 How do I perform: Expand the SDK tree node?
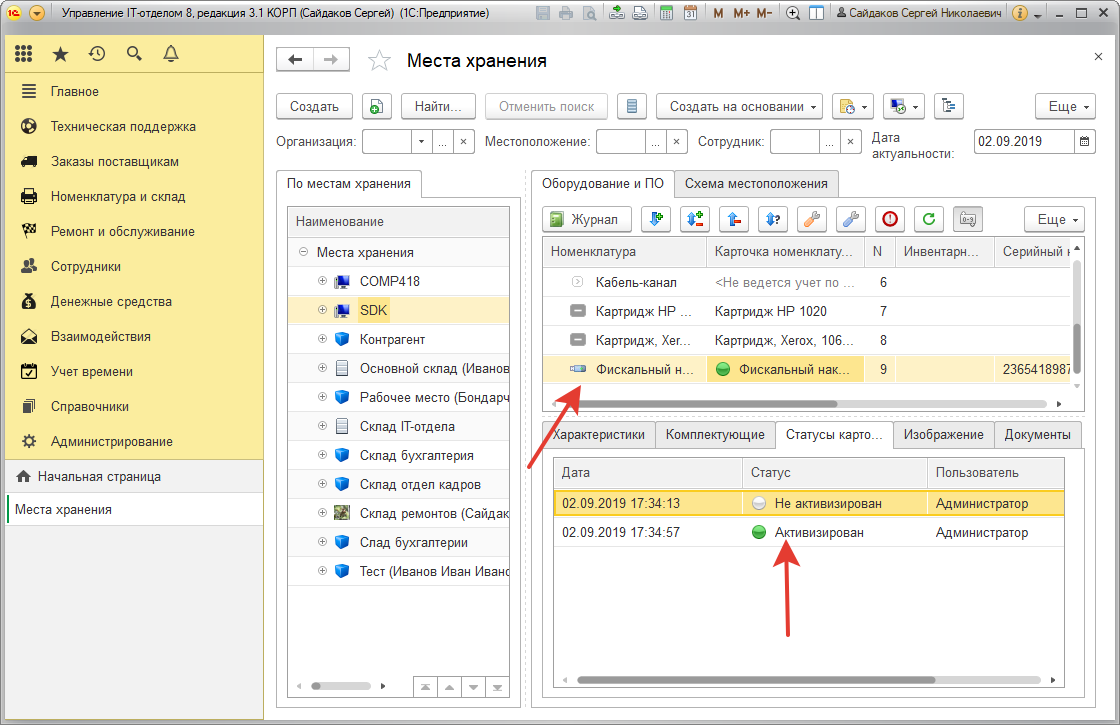[322, 310]
